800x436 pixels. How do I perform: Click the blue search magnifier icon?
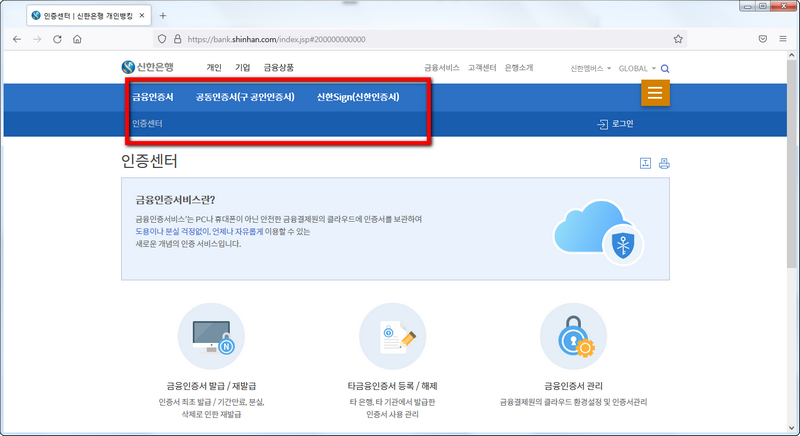[665, 68]
